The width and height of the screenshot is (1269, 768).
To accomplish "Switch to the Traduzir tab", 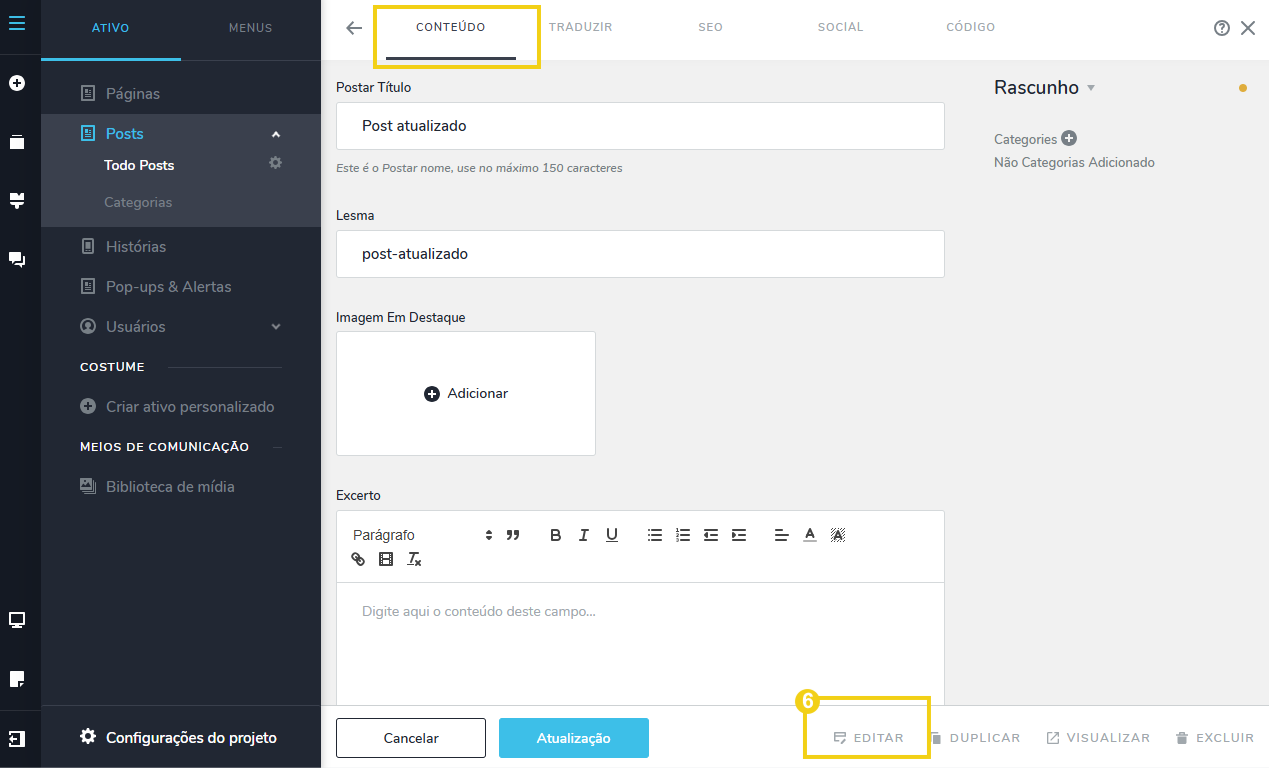I will pyautogui.click(x=581, y=27).
